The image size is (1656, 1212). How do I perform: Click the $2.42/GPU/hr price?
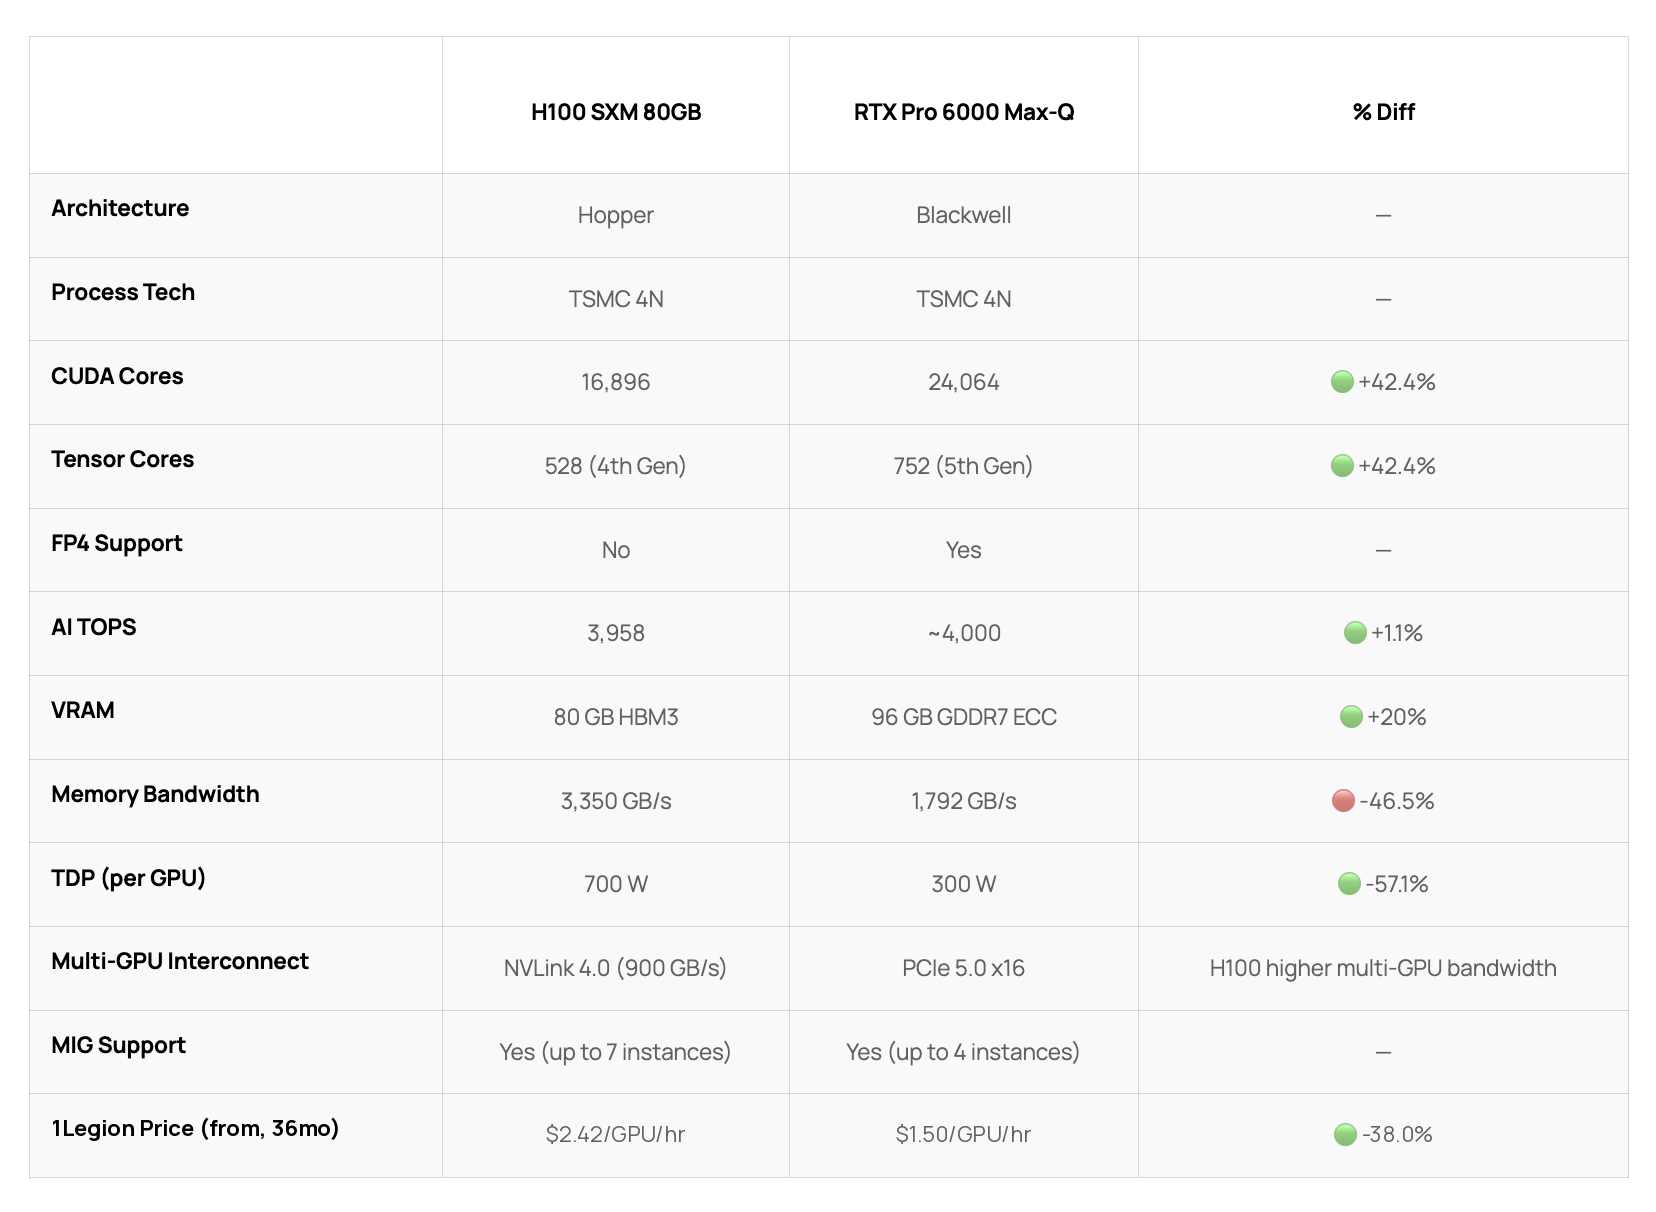(x=616, y=1134)
